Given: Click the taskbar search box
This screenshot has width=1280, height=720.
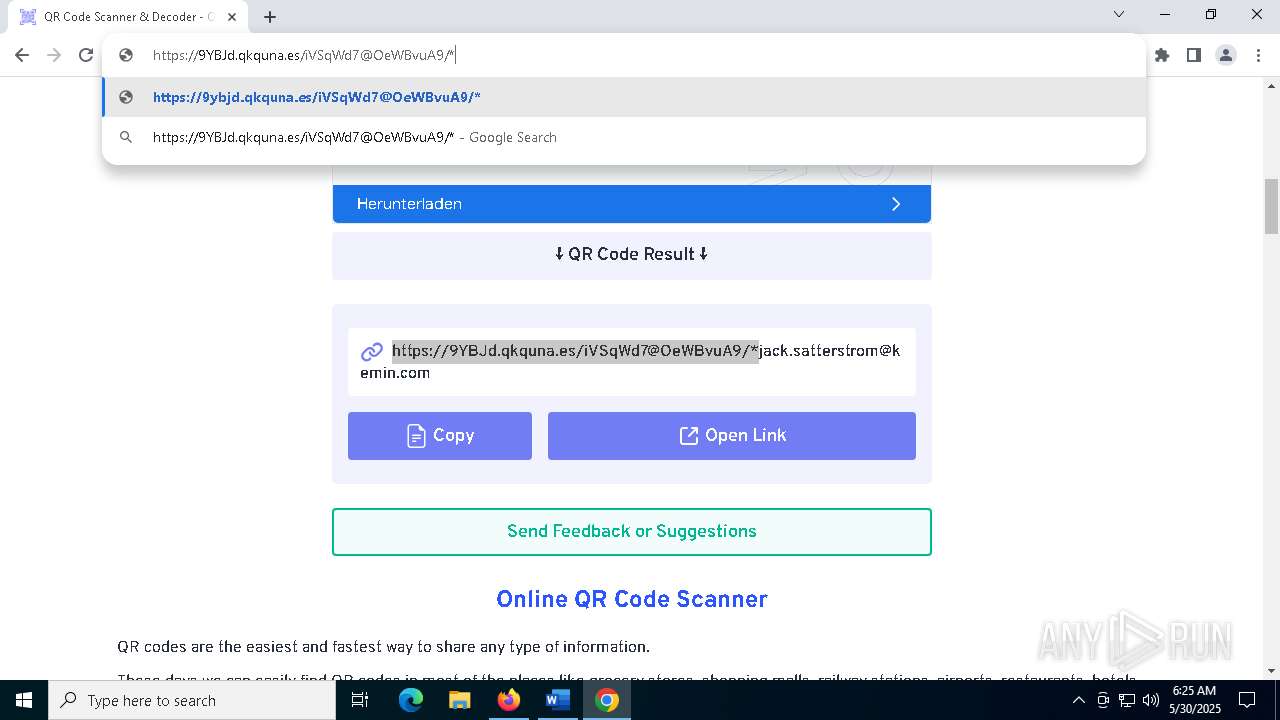Looking at the screenshot, I should pos(192,700).
